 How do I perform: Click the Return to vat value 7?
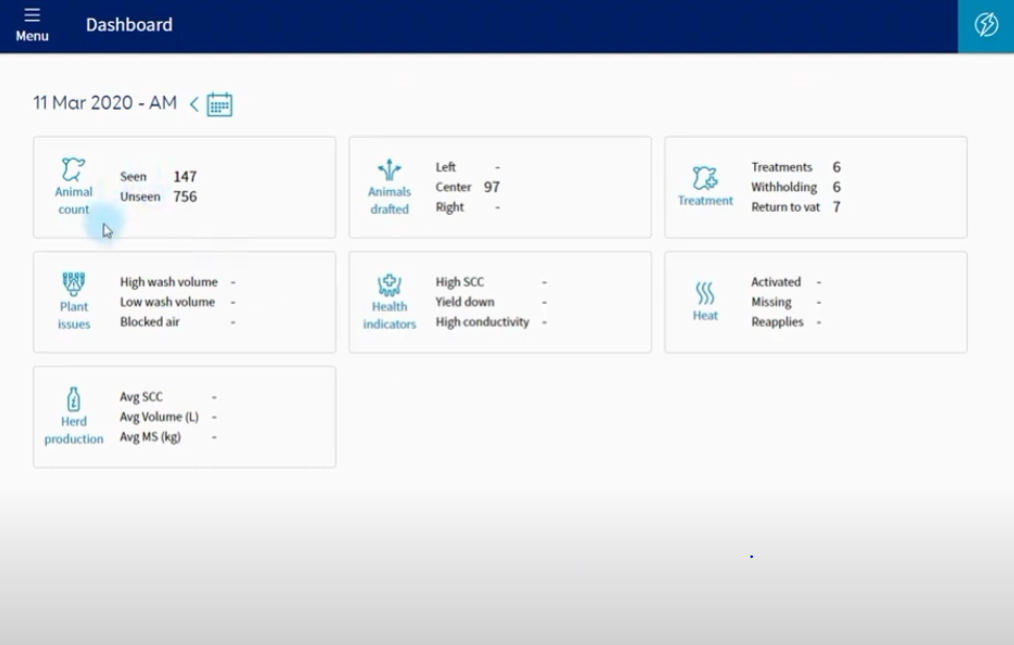pyautogui.click(x=836, y=207)
